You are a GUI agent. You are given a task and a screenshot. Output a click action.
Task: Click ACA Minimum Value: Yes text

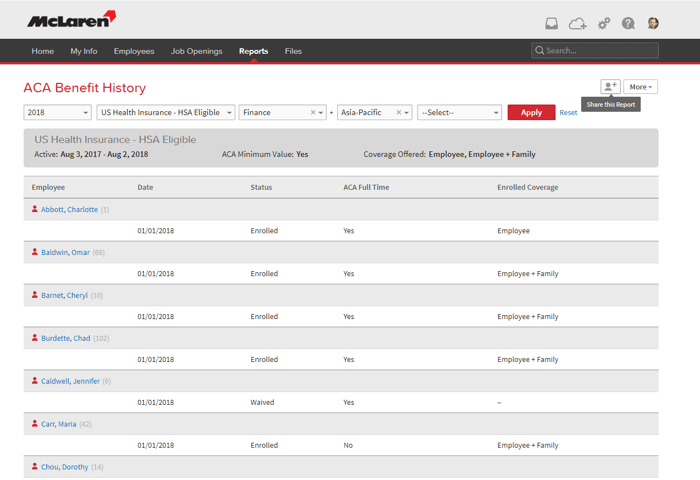pyautogui.click(x=265, y=154)
